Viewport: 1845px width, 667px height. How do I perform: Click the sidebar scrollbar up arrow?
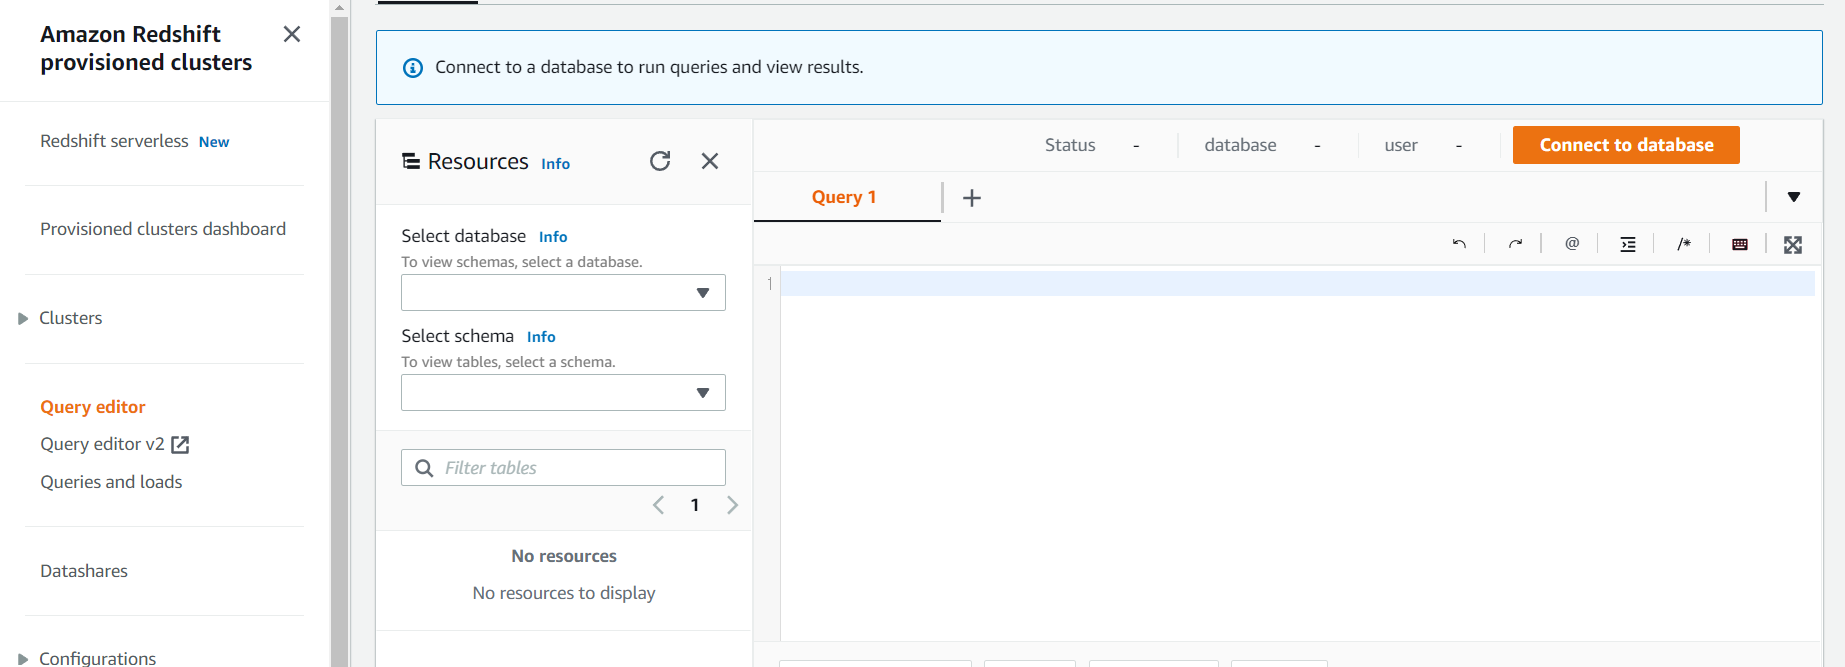click(340, 7)
